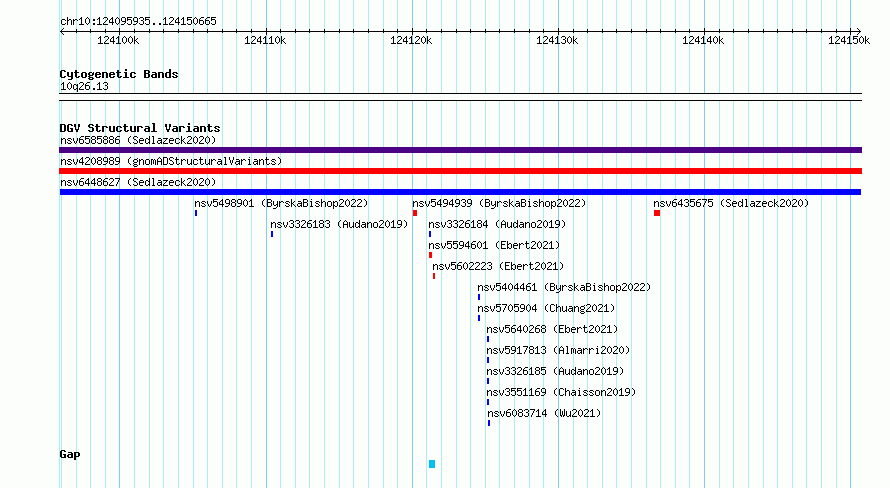890x488 pixels.
Task: Open the nsv3551169 (Chaisson2019) label
Action: coord(561,392)
